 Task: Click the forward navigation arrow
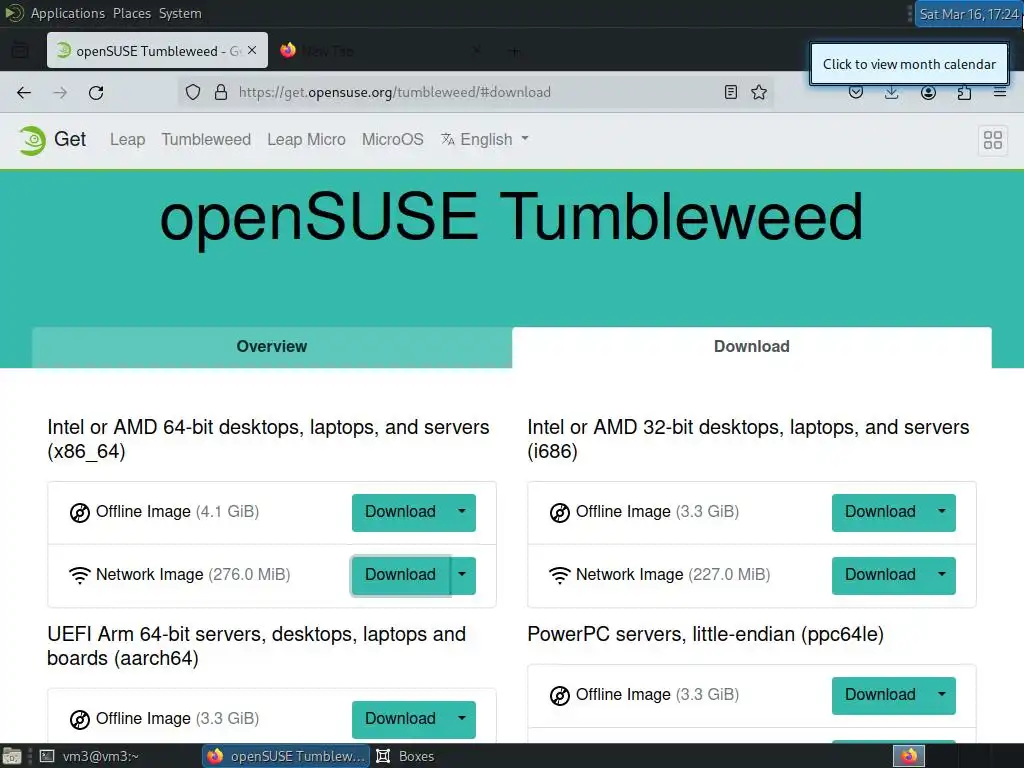60,93
